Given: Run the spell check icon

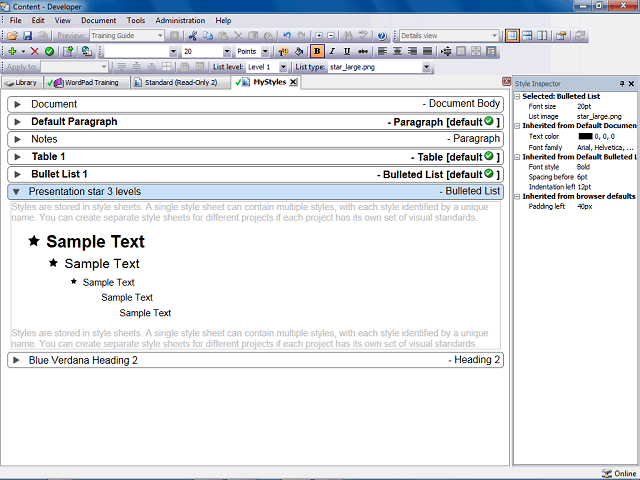Looking at the screenshot, I should coord(362,36).
